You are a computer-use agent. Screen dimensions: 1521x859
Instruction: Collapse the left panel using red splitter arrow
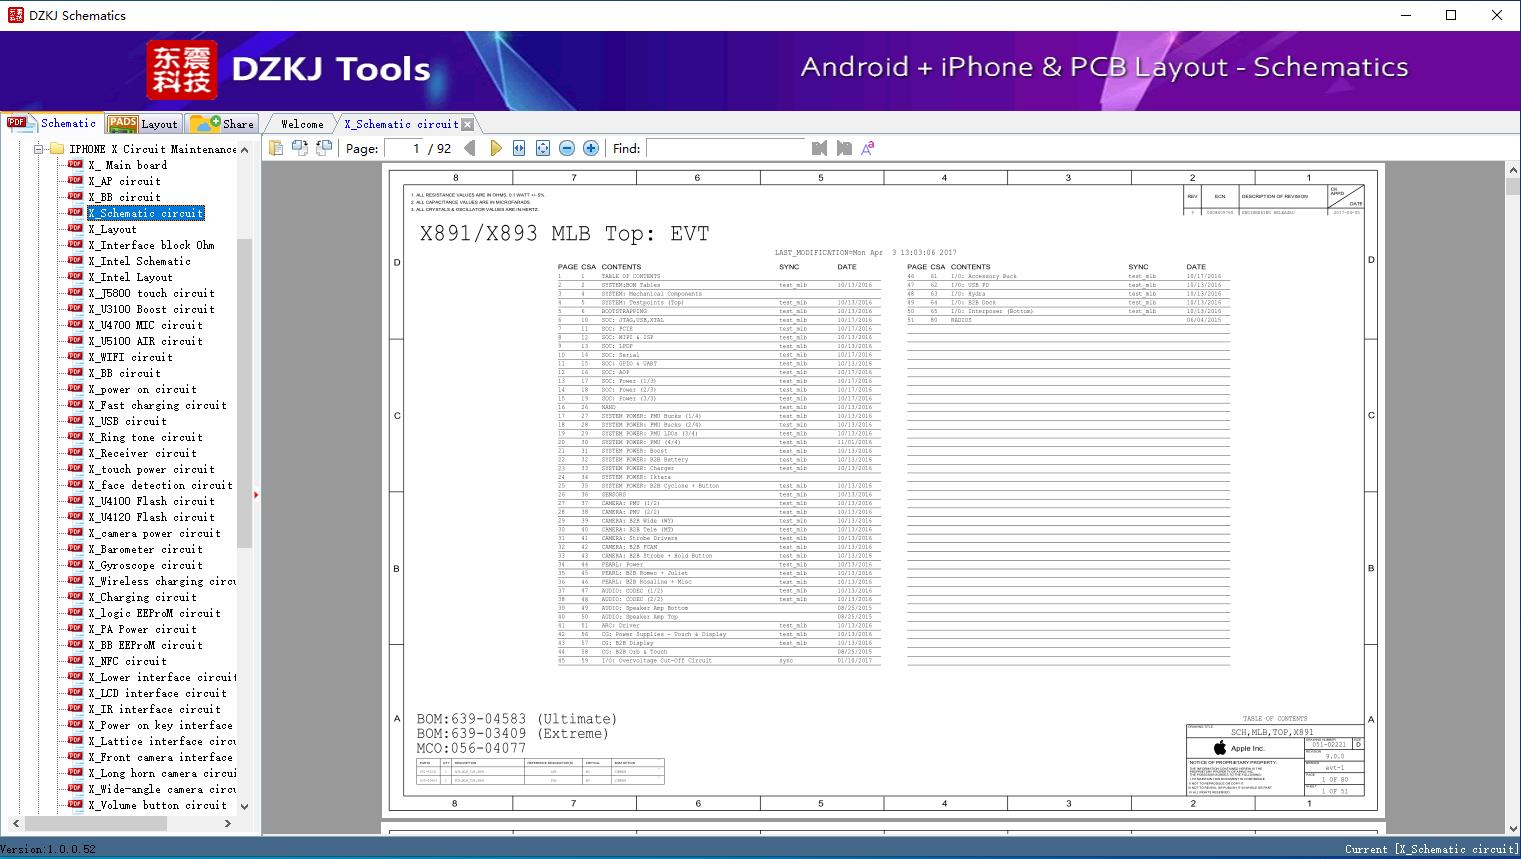(256, 494)
